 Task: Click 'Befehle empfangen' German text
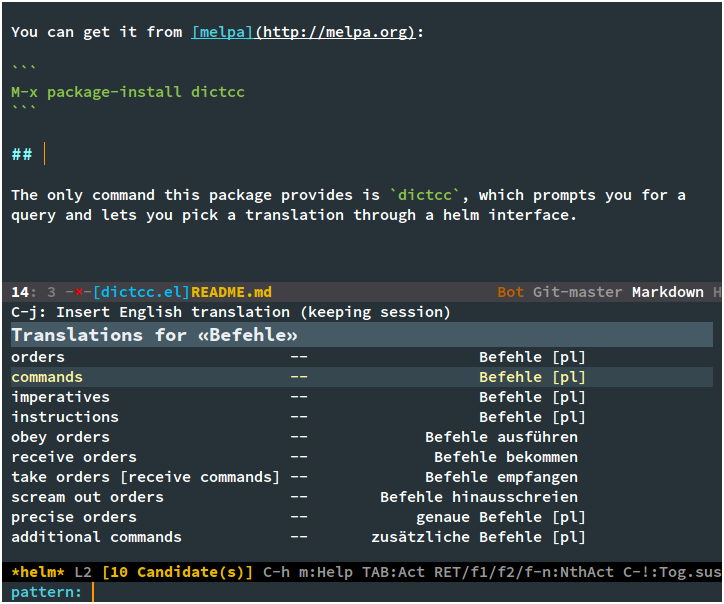point(501,477)
